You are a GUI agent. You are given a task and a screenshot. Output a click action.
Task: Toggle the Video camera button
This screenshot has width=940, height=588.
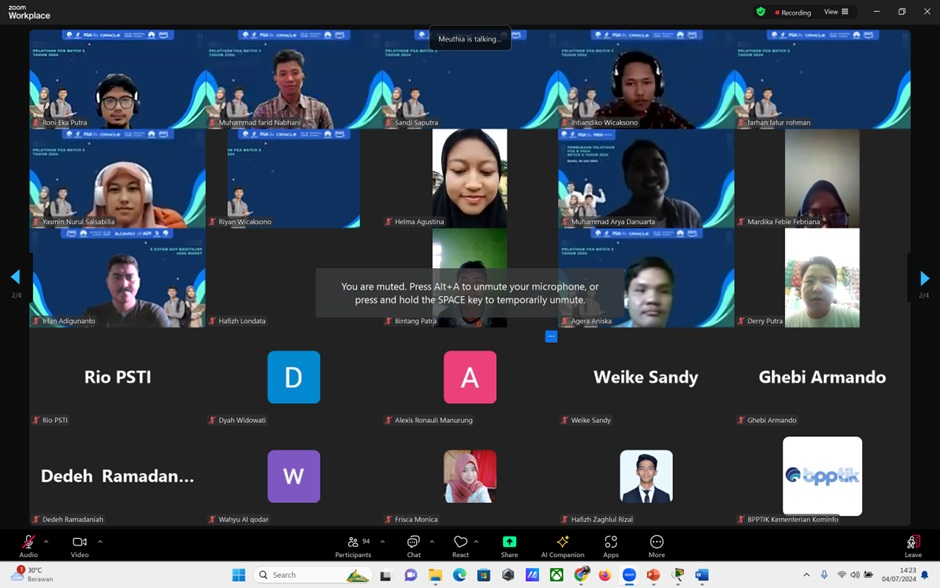79,543
